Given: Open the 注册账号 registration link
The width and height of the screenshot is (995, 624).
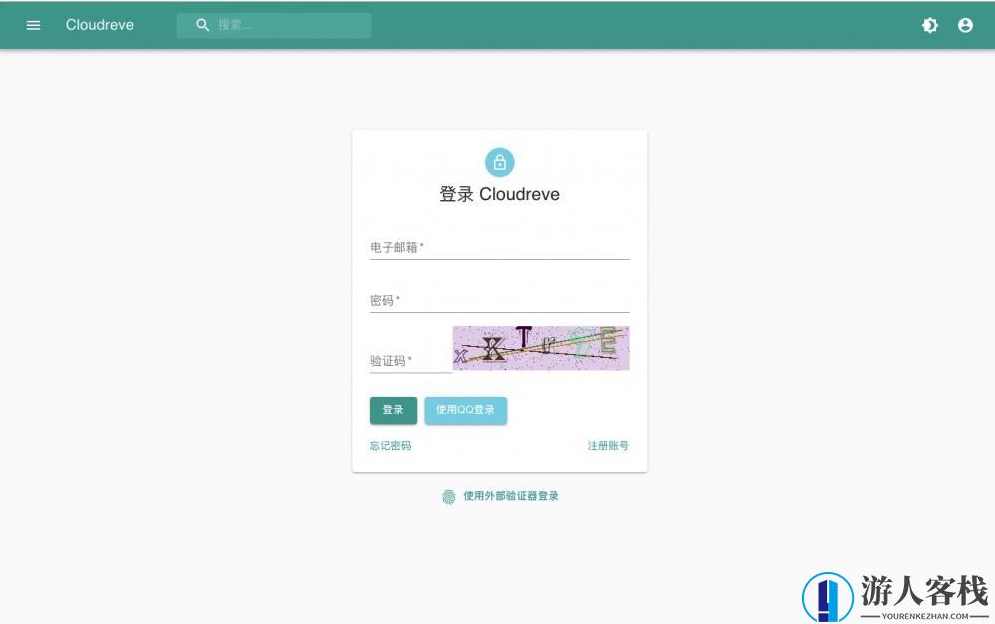Looking at the screenshot, I should pos(607,446).
